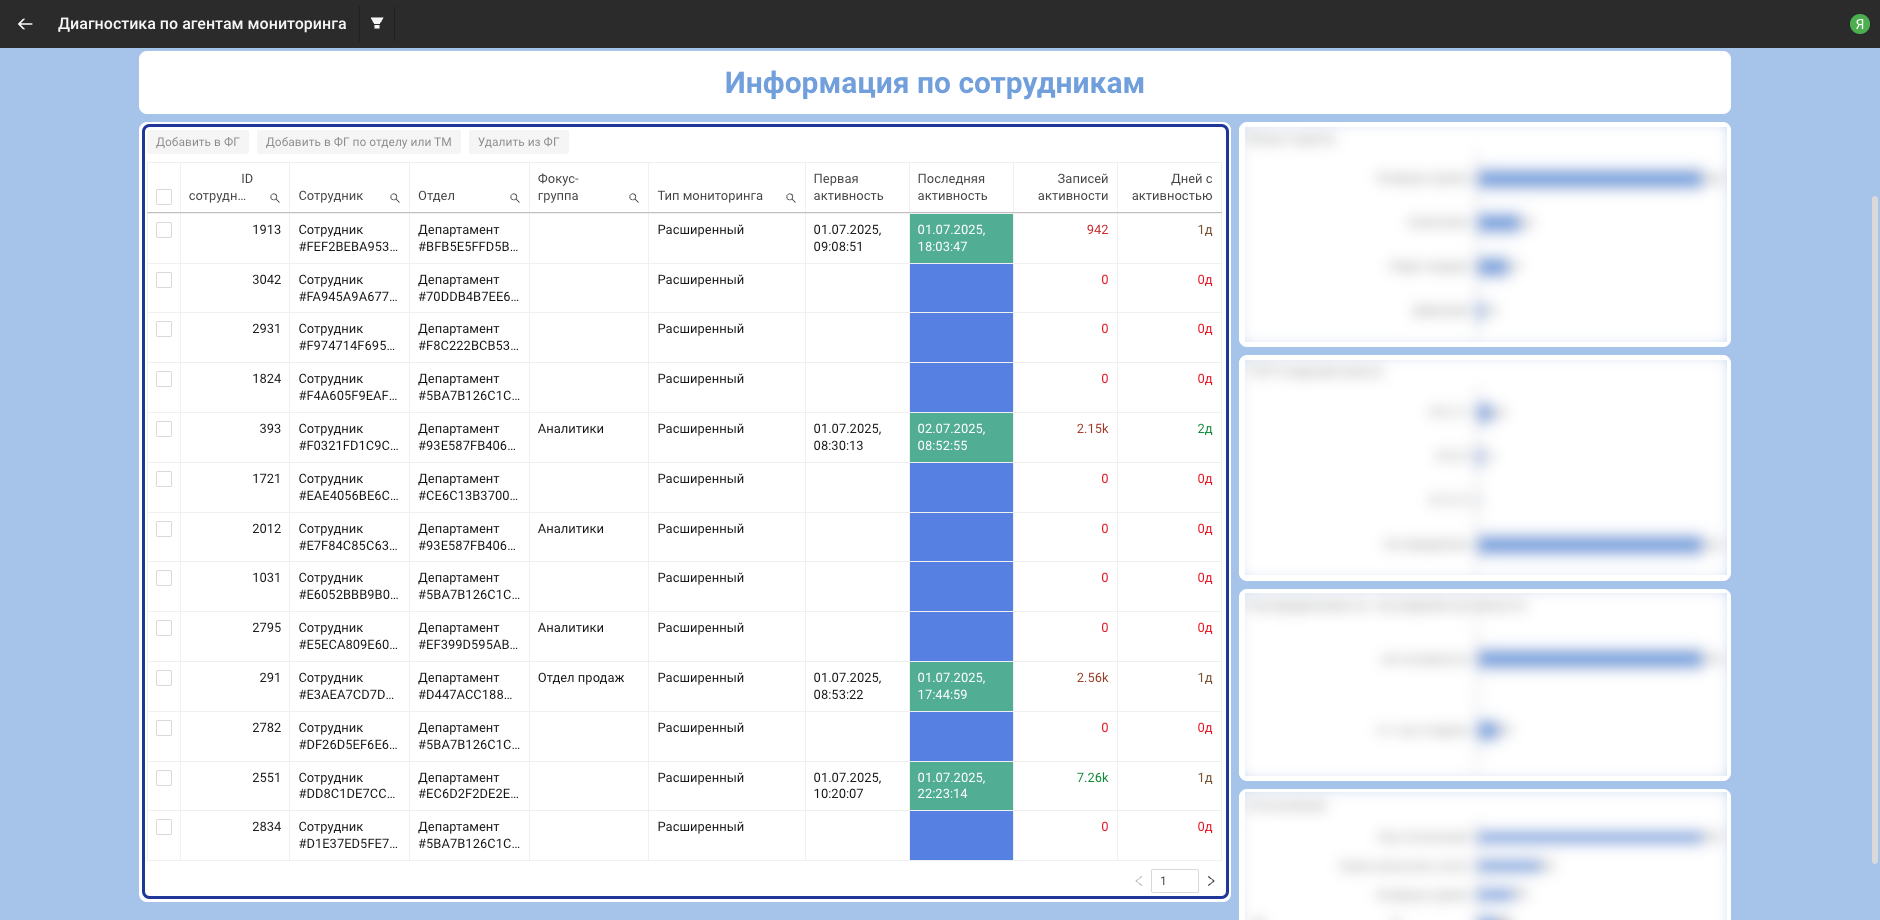This screenshot has width=1880, height=920.
Task: Click Добавить в ФГ по отделу или ТМ
Action: pos(358,142)
